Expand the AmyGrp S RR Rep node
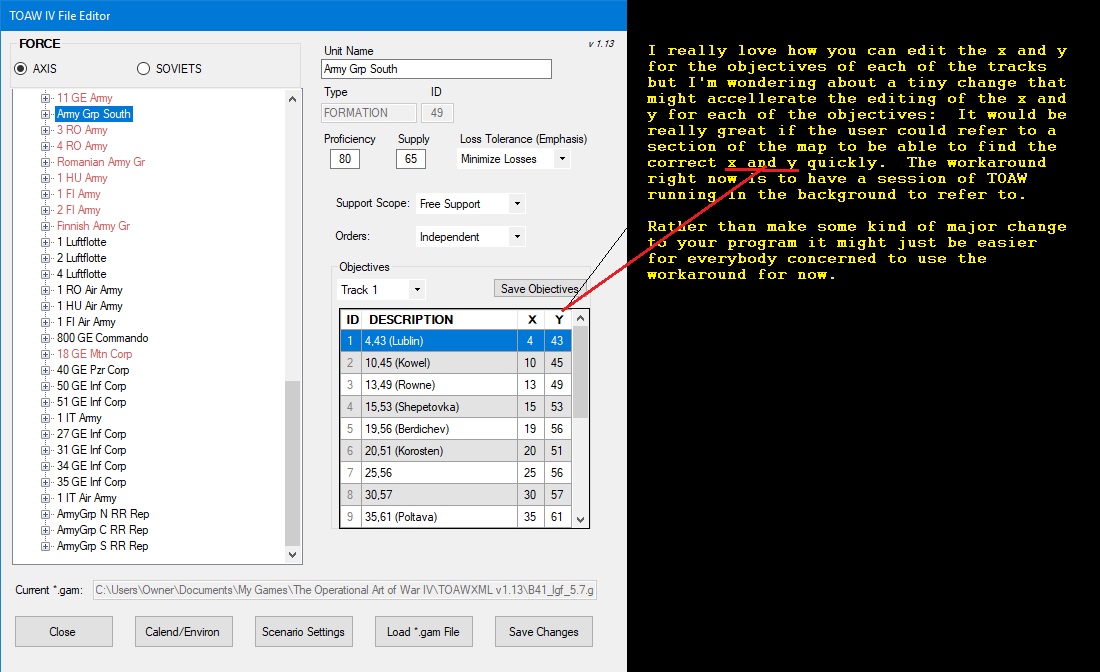1100x672 pixels. (46, 546)
